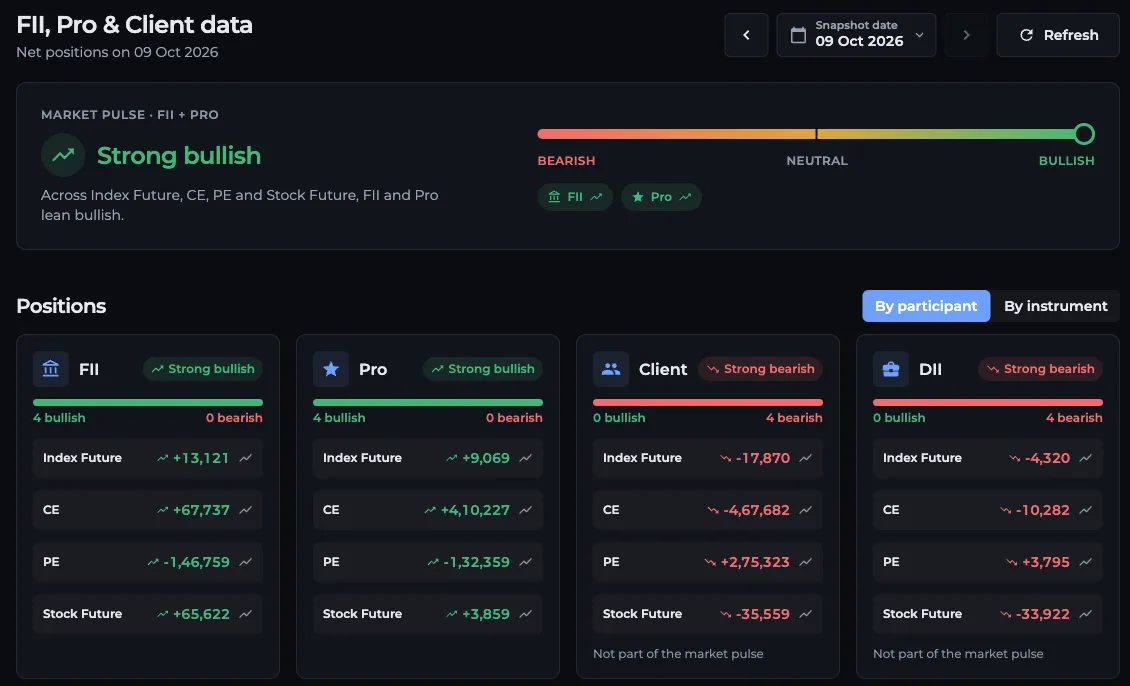Click DII PE value +3,795
The width and height of the screenshot is (1130, 686).
point(1046,562)
